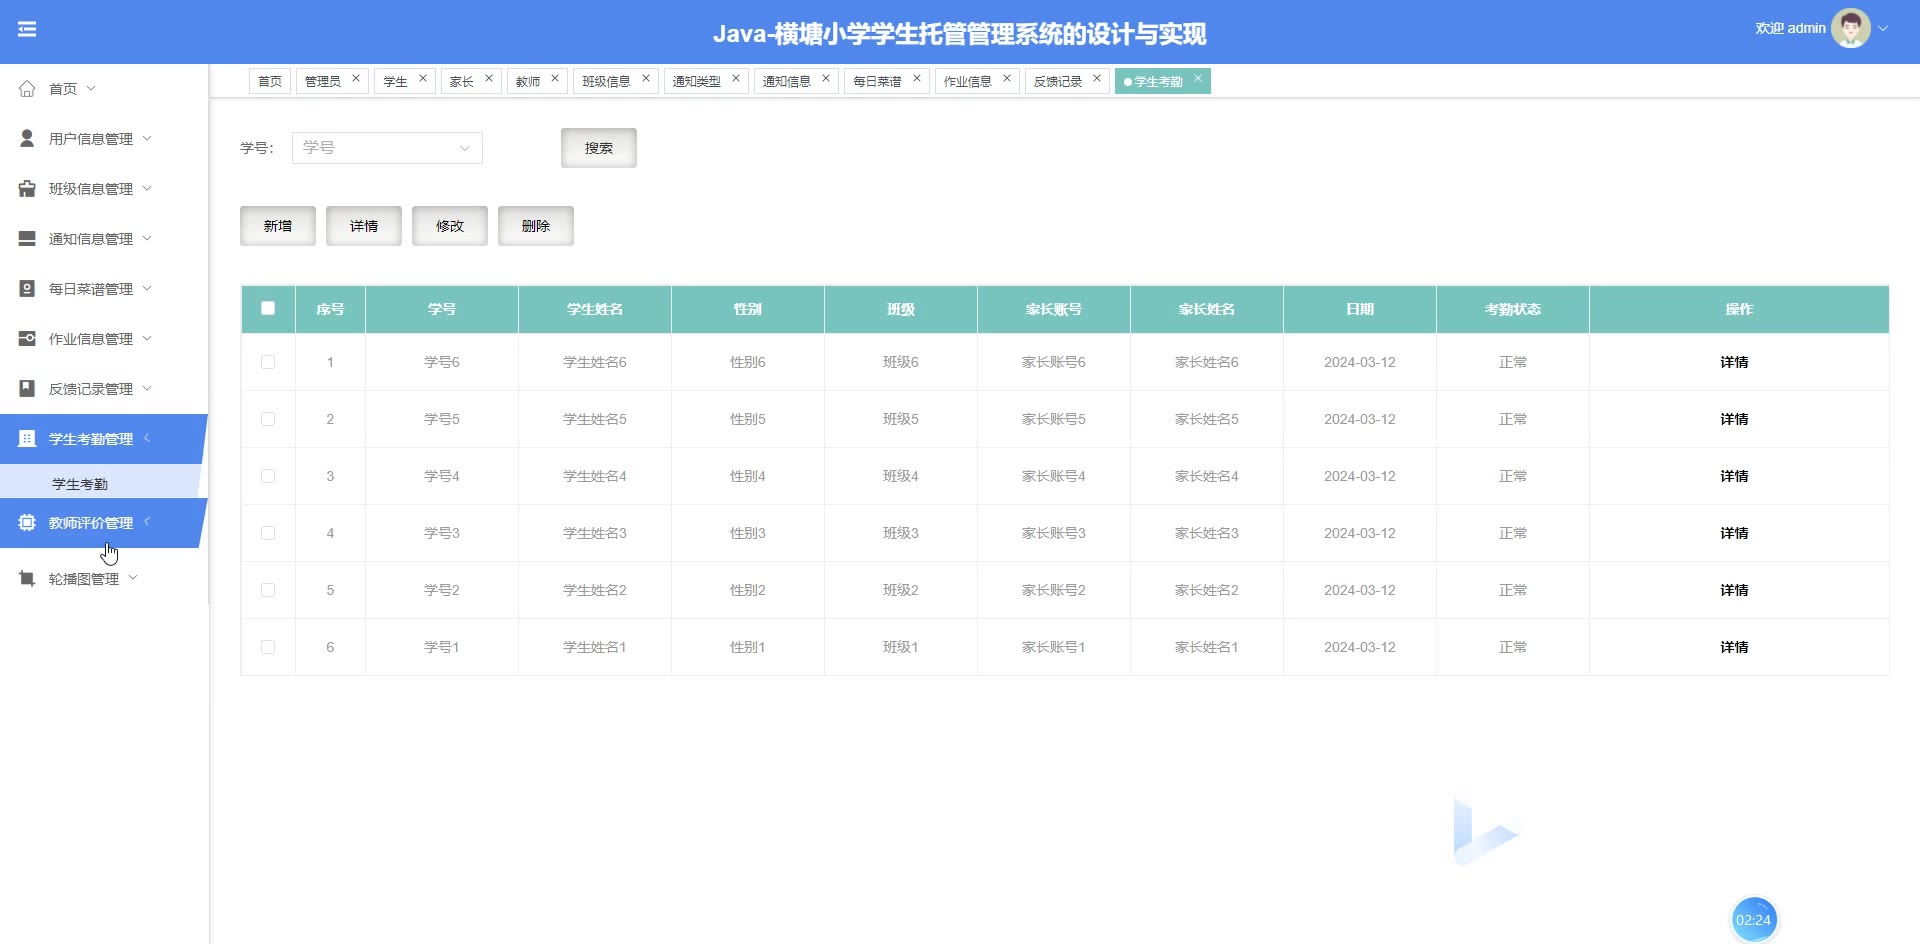
Task: Select the 学生考勤 submenu item
Action: click(x=80, y=484)
